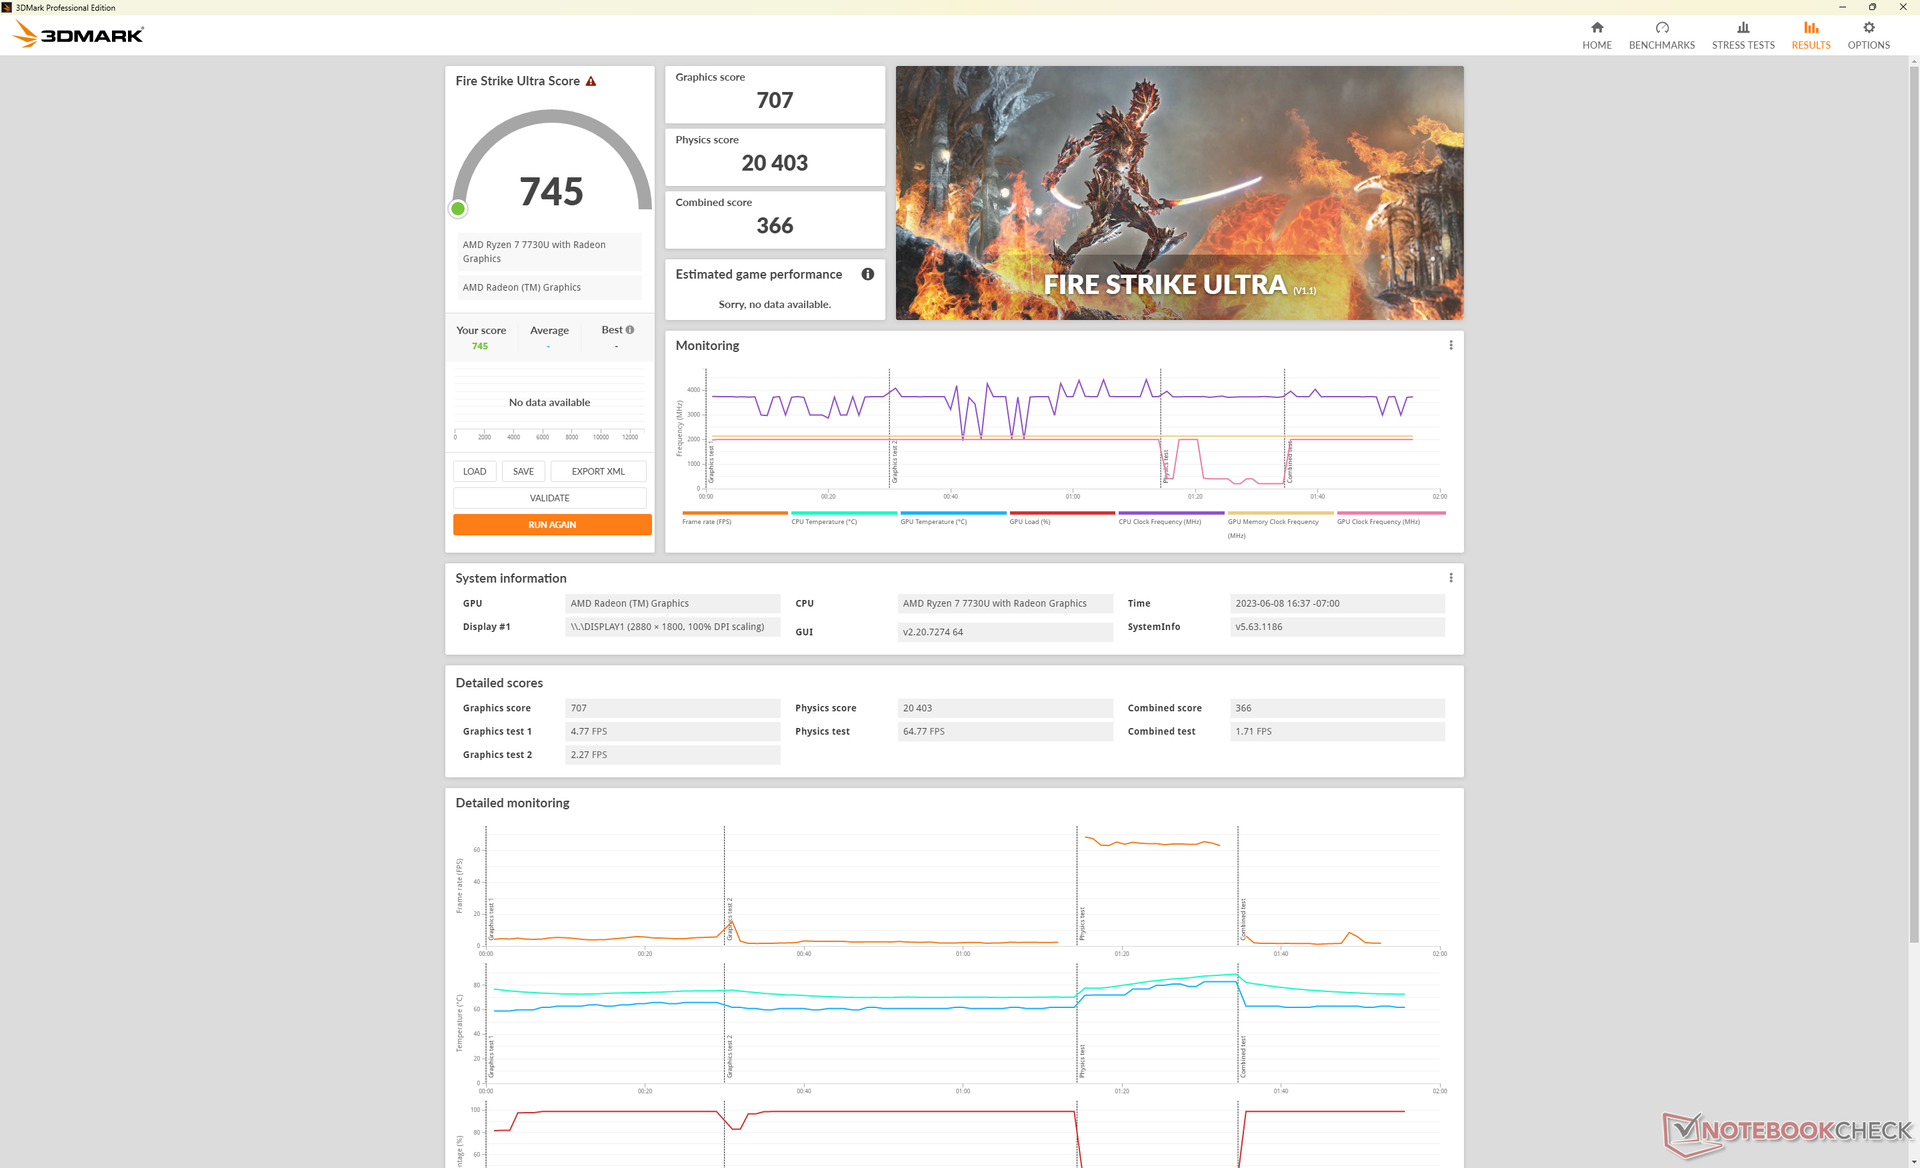Click EXPORT XML button
This screenshot has width=1920, height=1168.
(598, 471)
